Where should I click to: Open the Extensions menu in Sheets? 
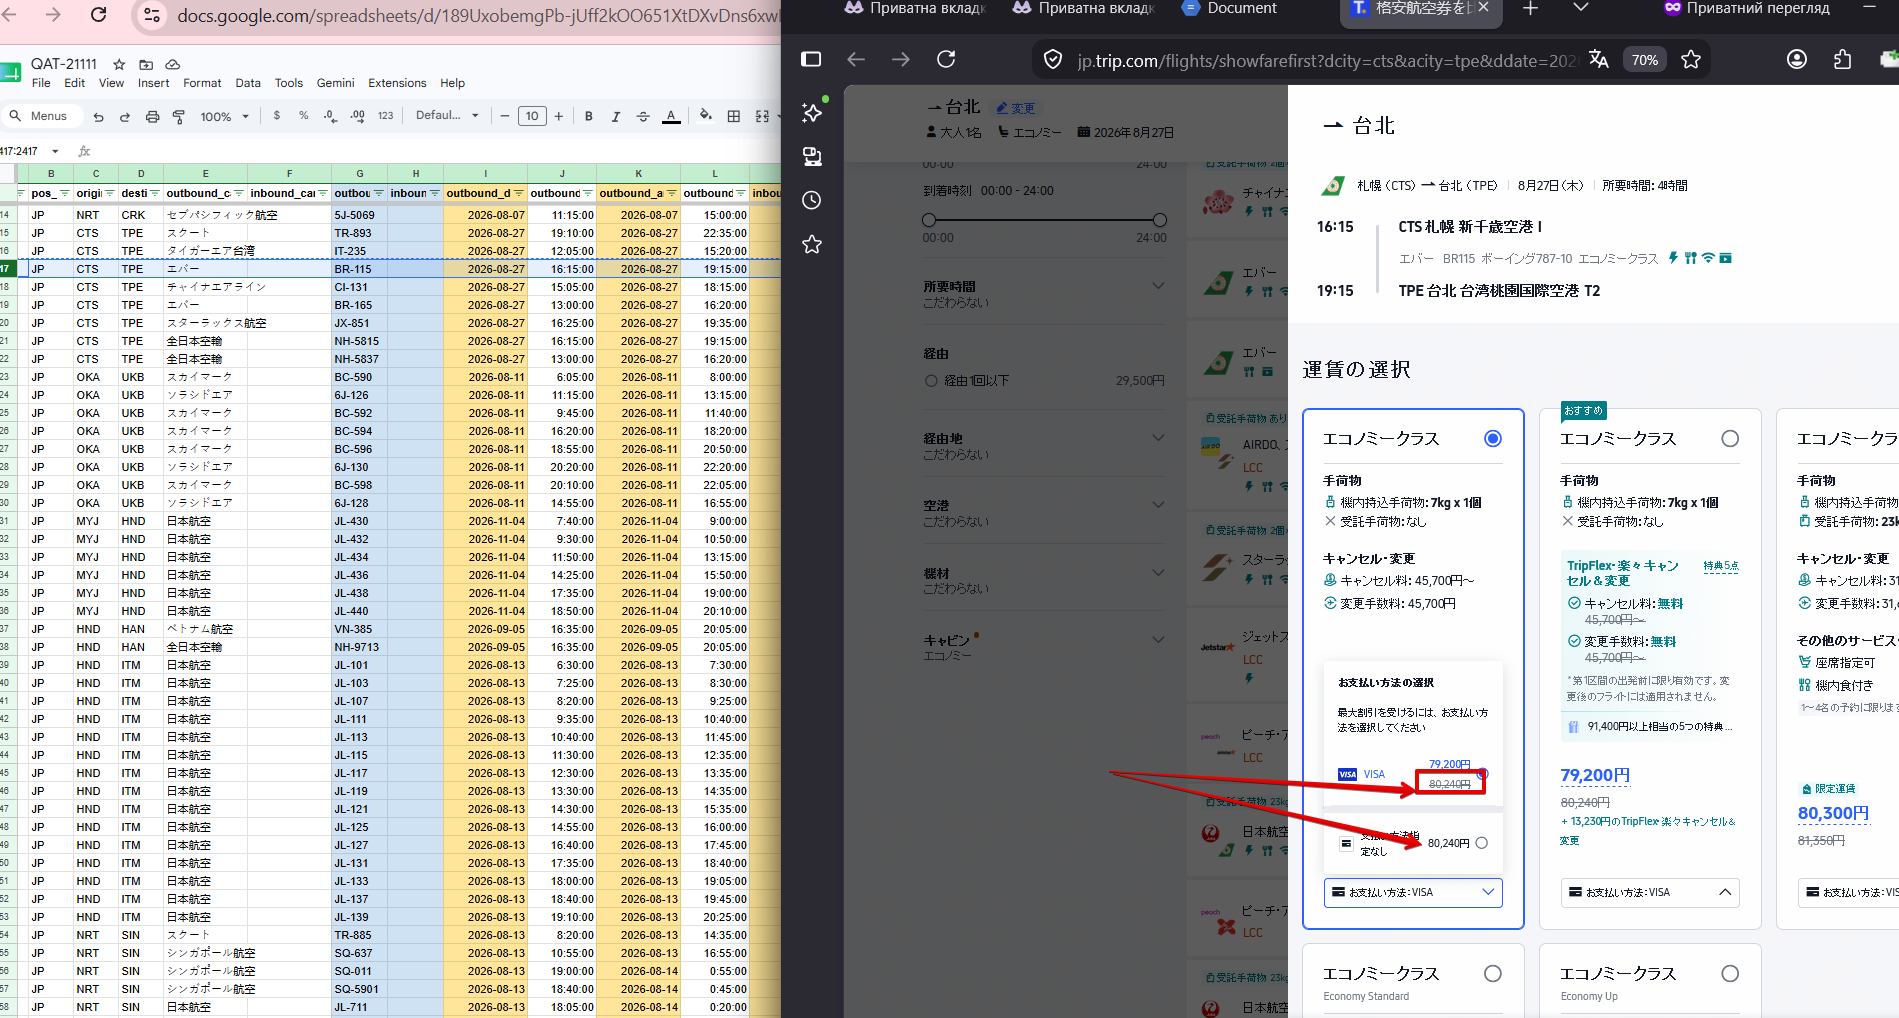pyautogui.click(x=397, y=83)
